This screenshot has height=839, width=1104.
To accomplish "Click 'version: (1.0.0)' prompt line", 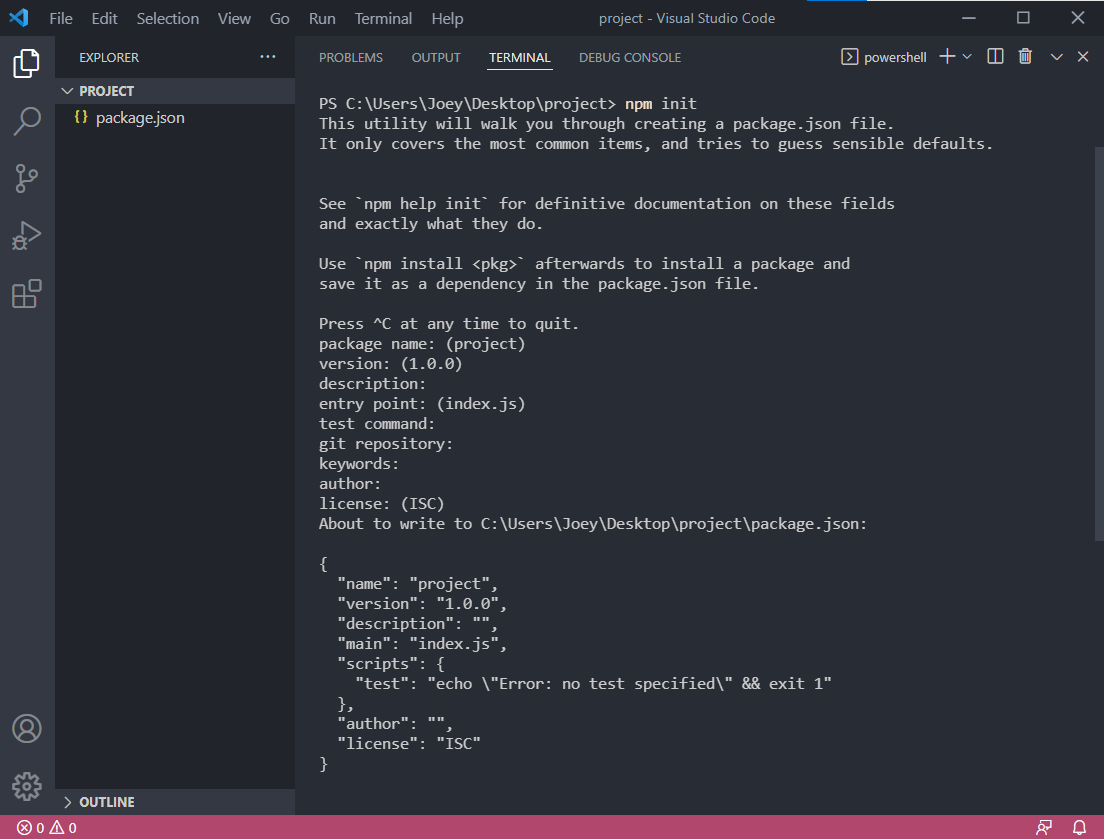I will coord(390,363).
